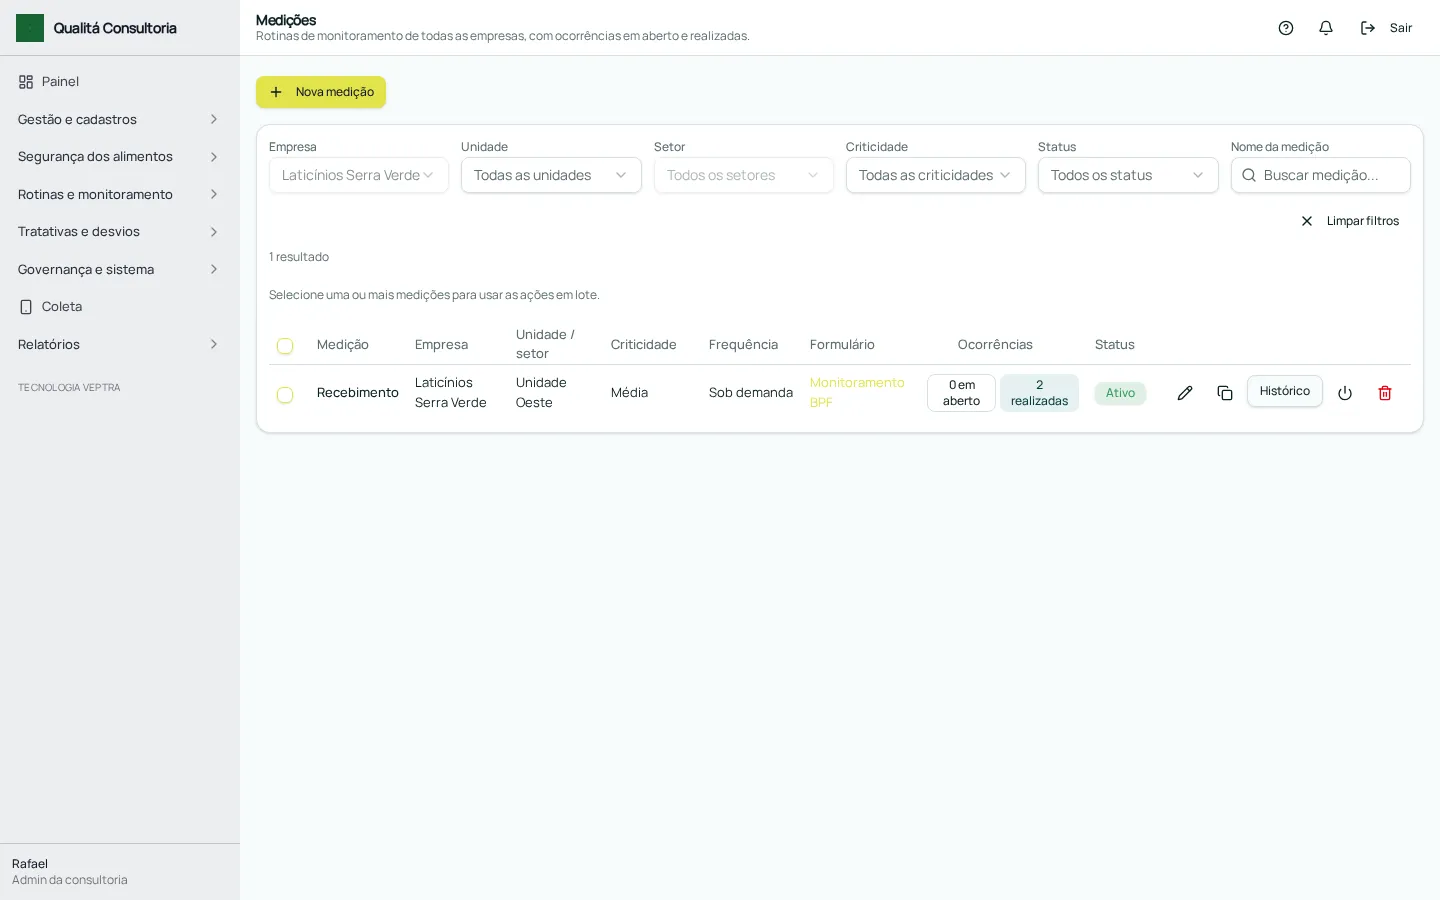Clear filters with Limpar filtros
This screenshot has width=1440, height=900.
tap(1350, 221)
